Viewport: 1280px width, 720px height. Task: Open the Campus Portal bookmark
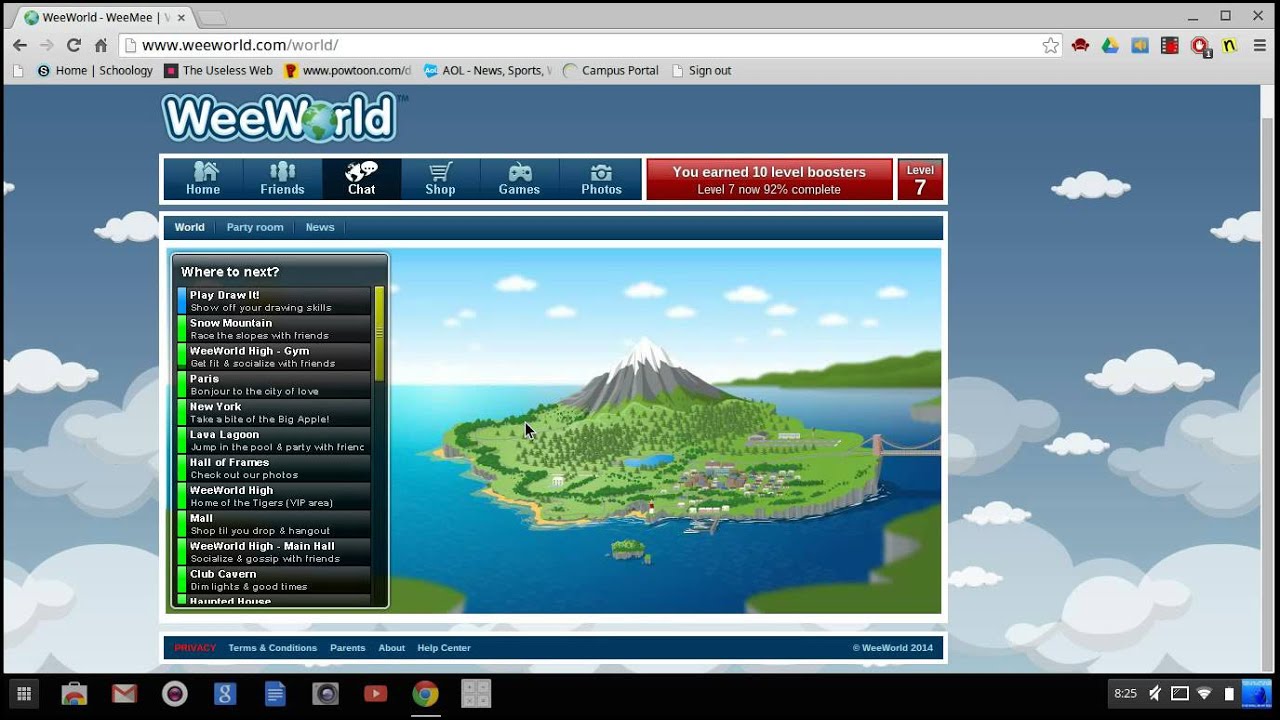click(611, 71)
